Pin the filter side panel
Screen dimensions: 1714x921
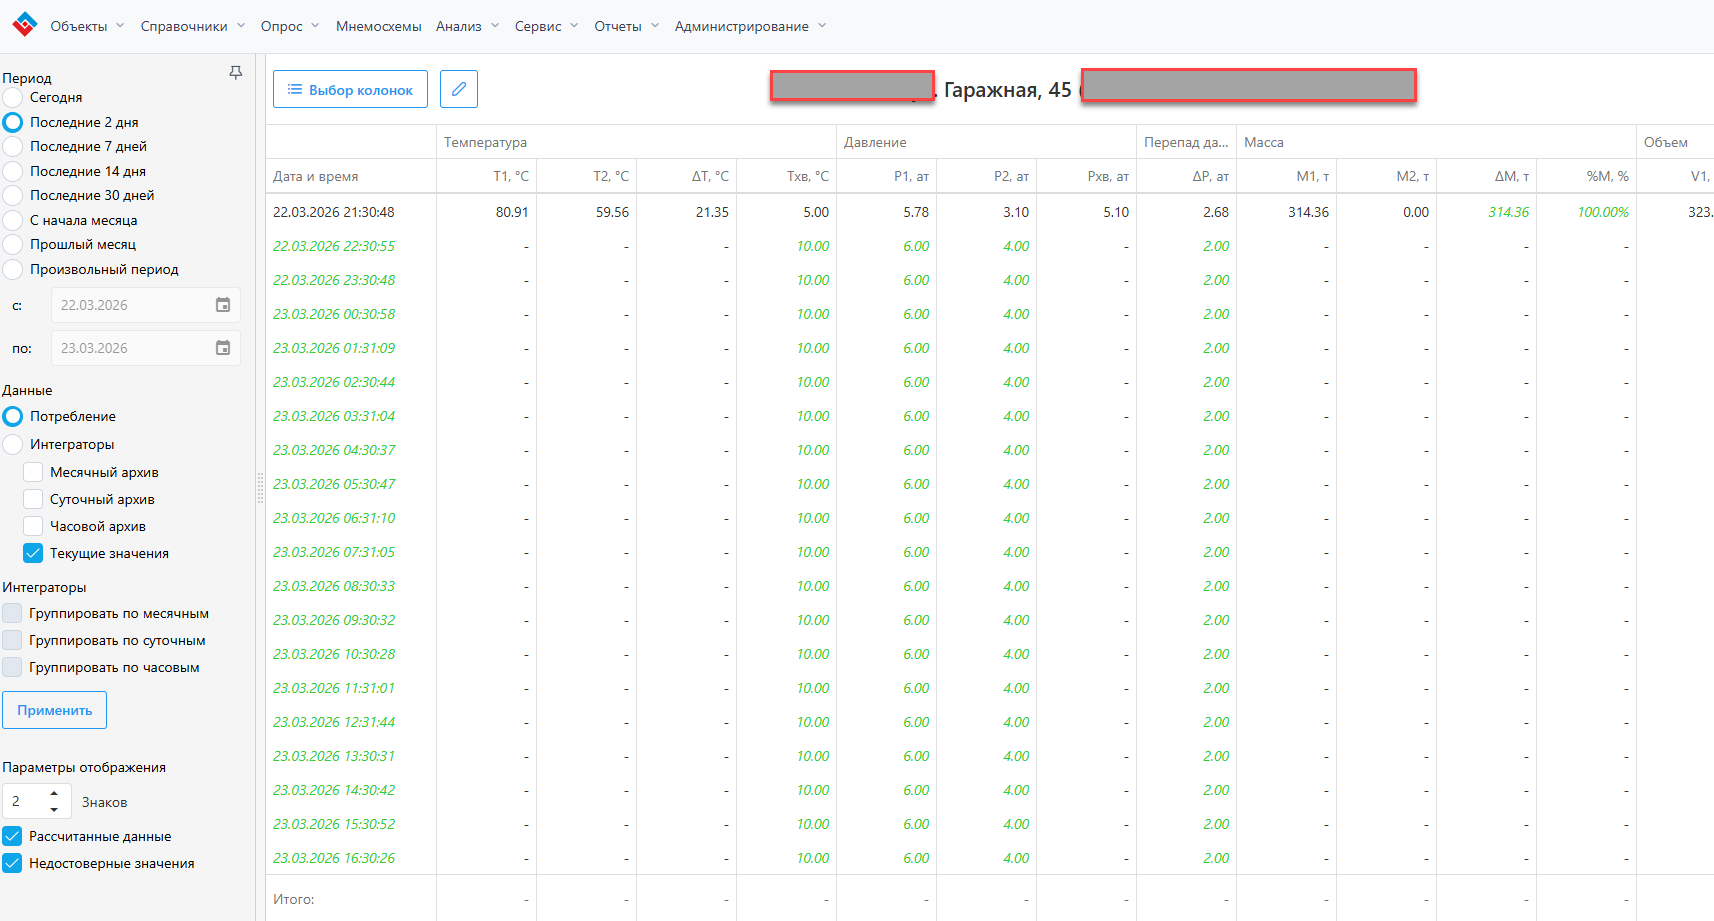pyautogui.click(x=236, y=73)
